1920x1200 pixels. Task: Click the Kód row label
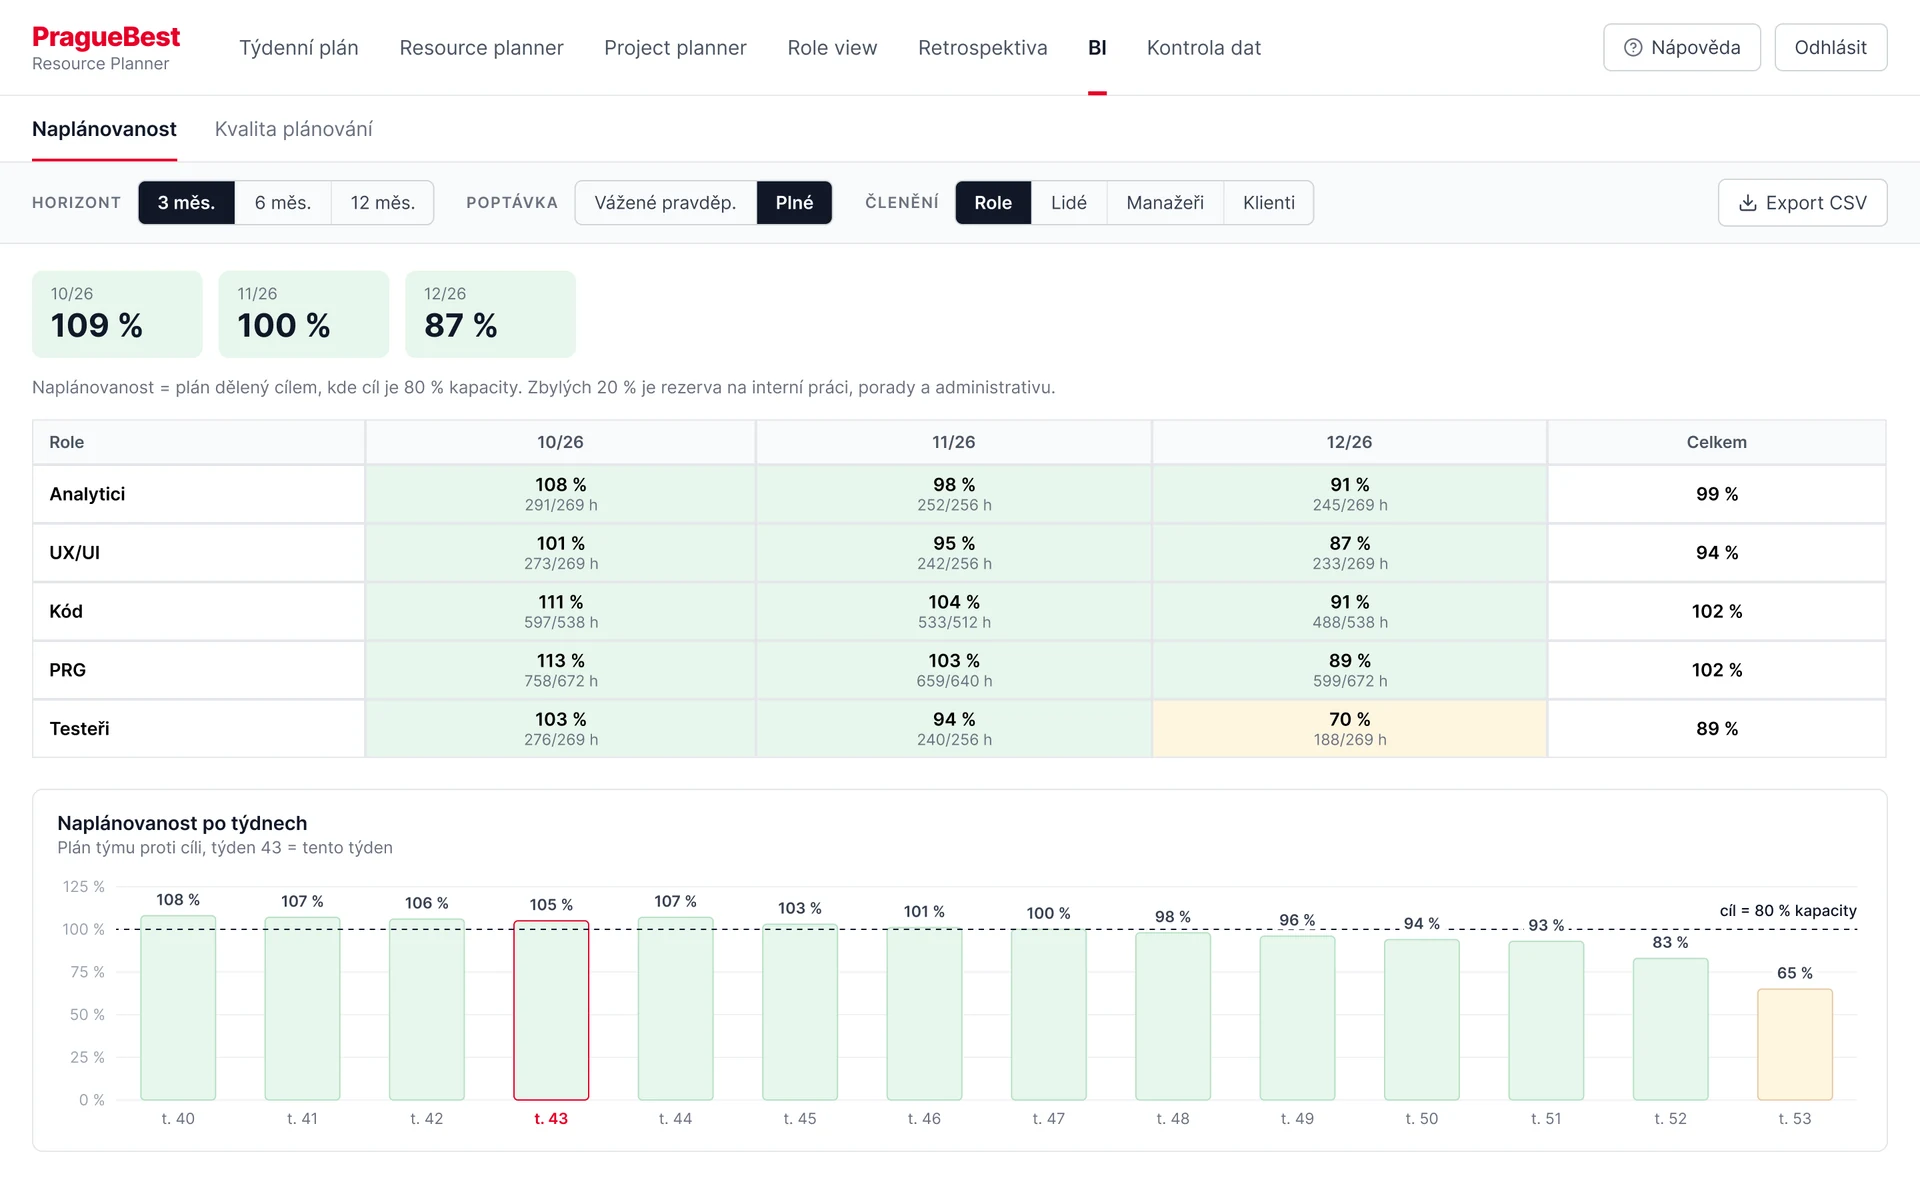(x=66, y=611)
